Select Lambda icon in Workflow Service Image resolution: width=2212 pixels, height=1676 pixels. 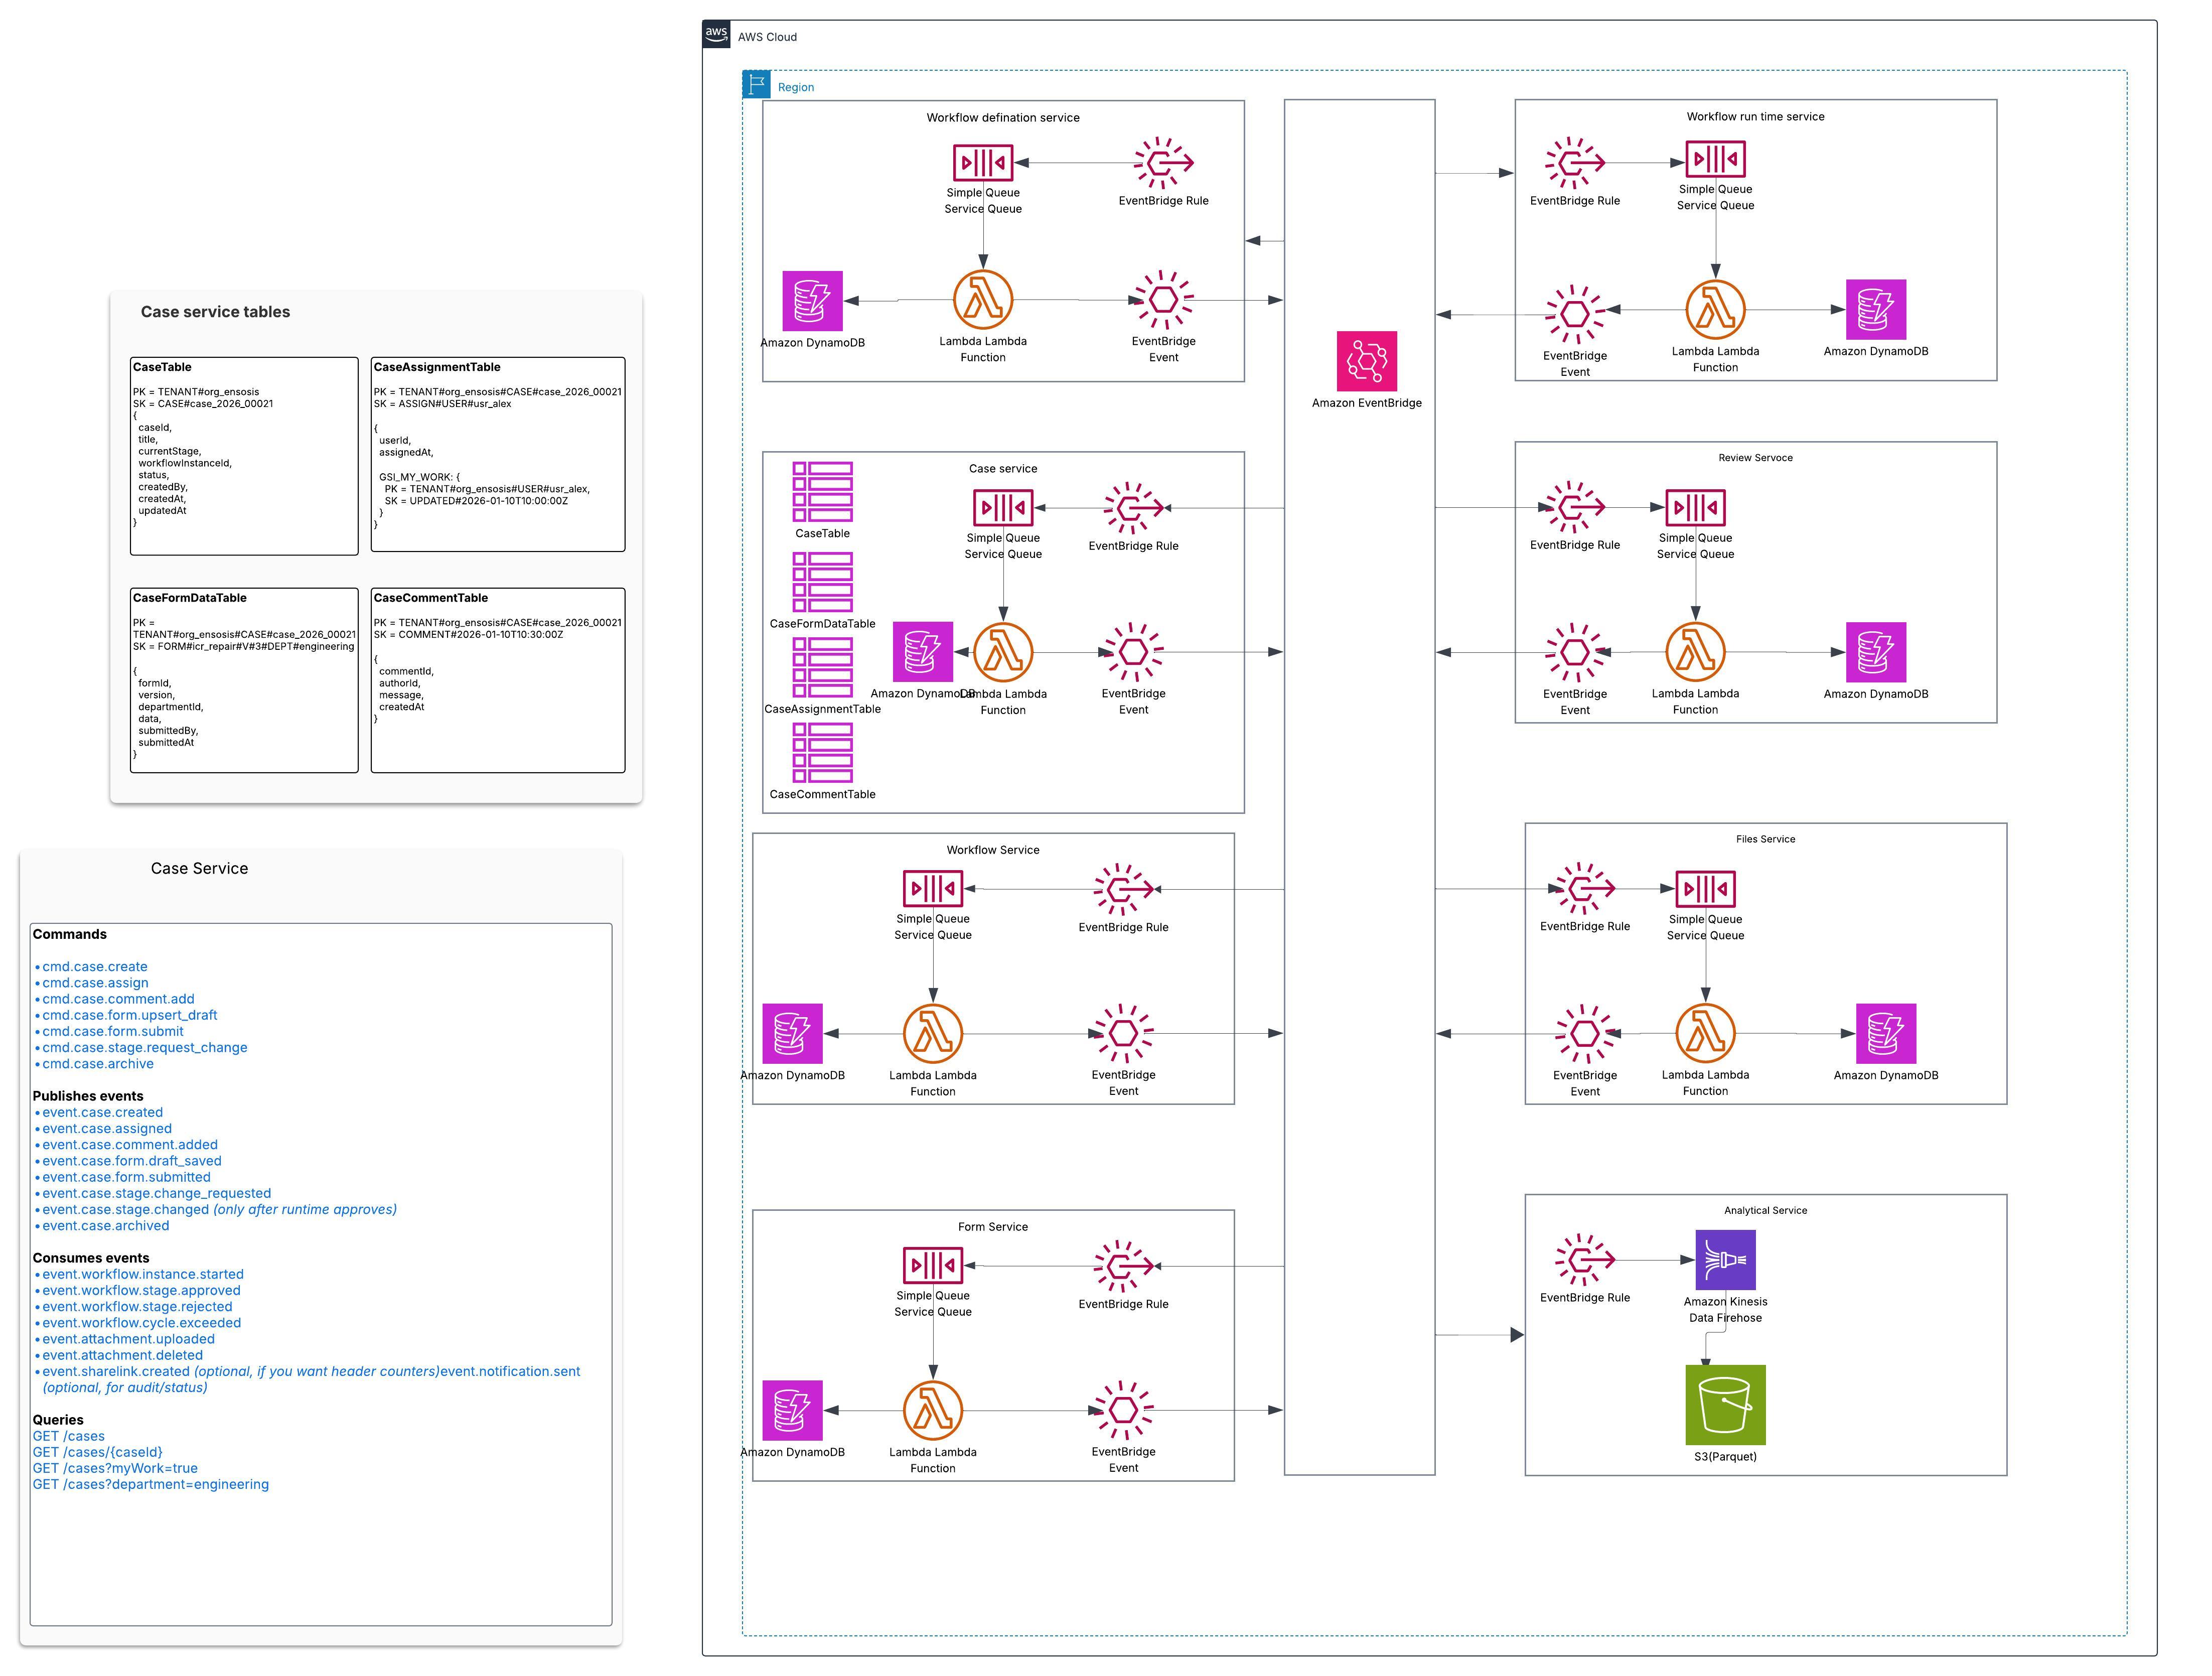[x=932, y=1033]
